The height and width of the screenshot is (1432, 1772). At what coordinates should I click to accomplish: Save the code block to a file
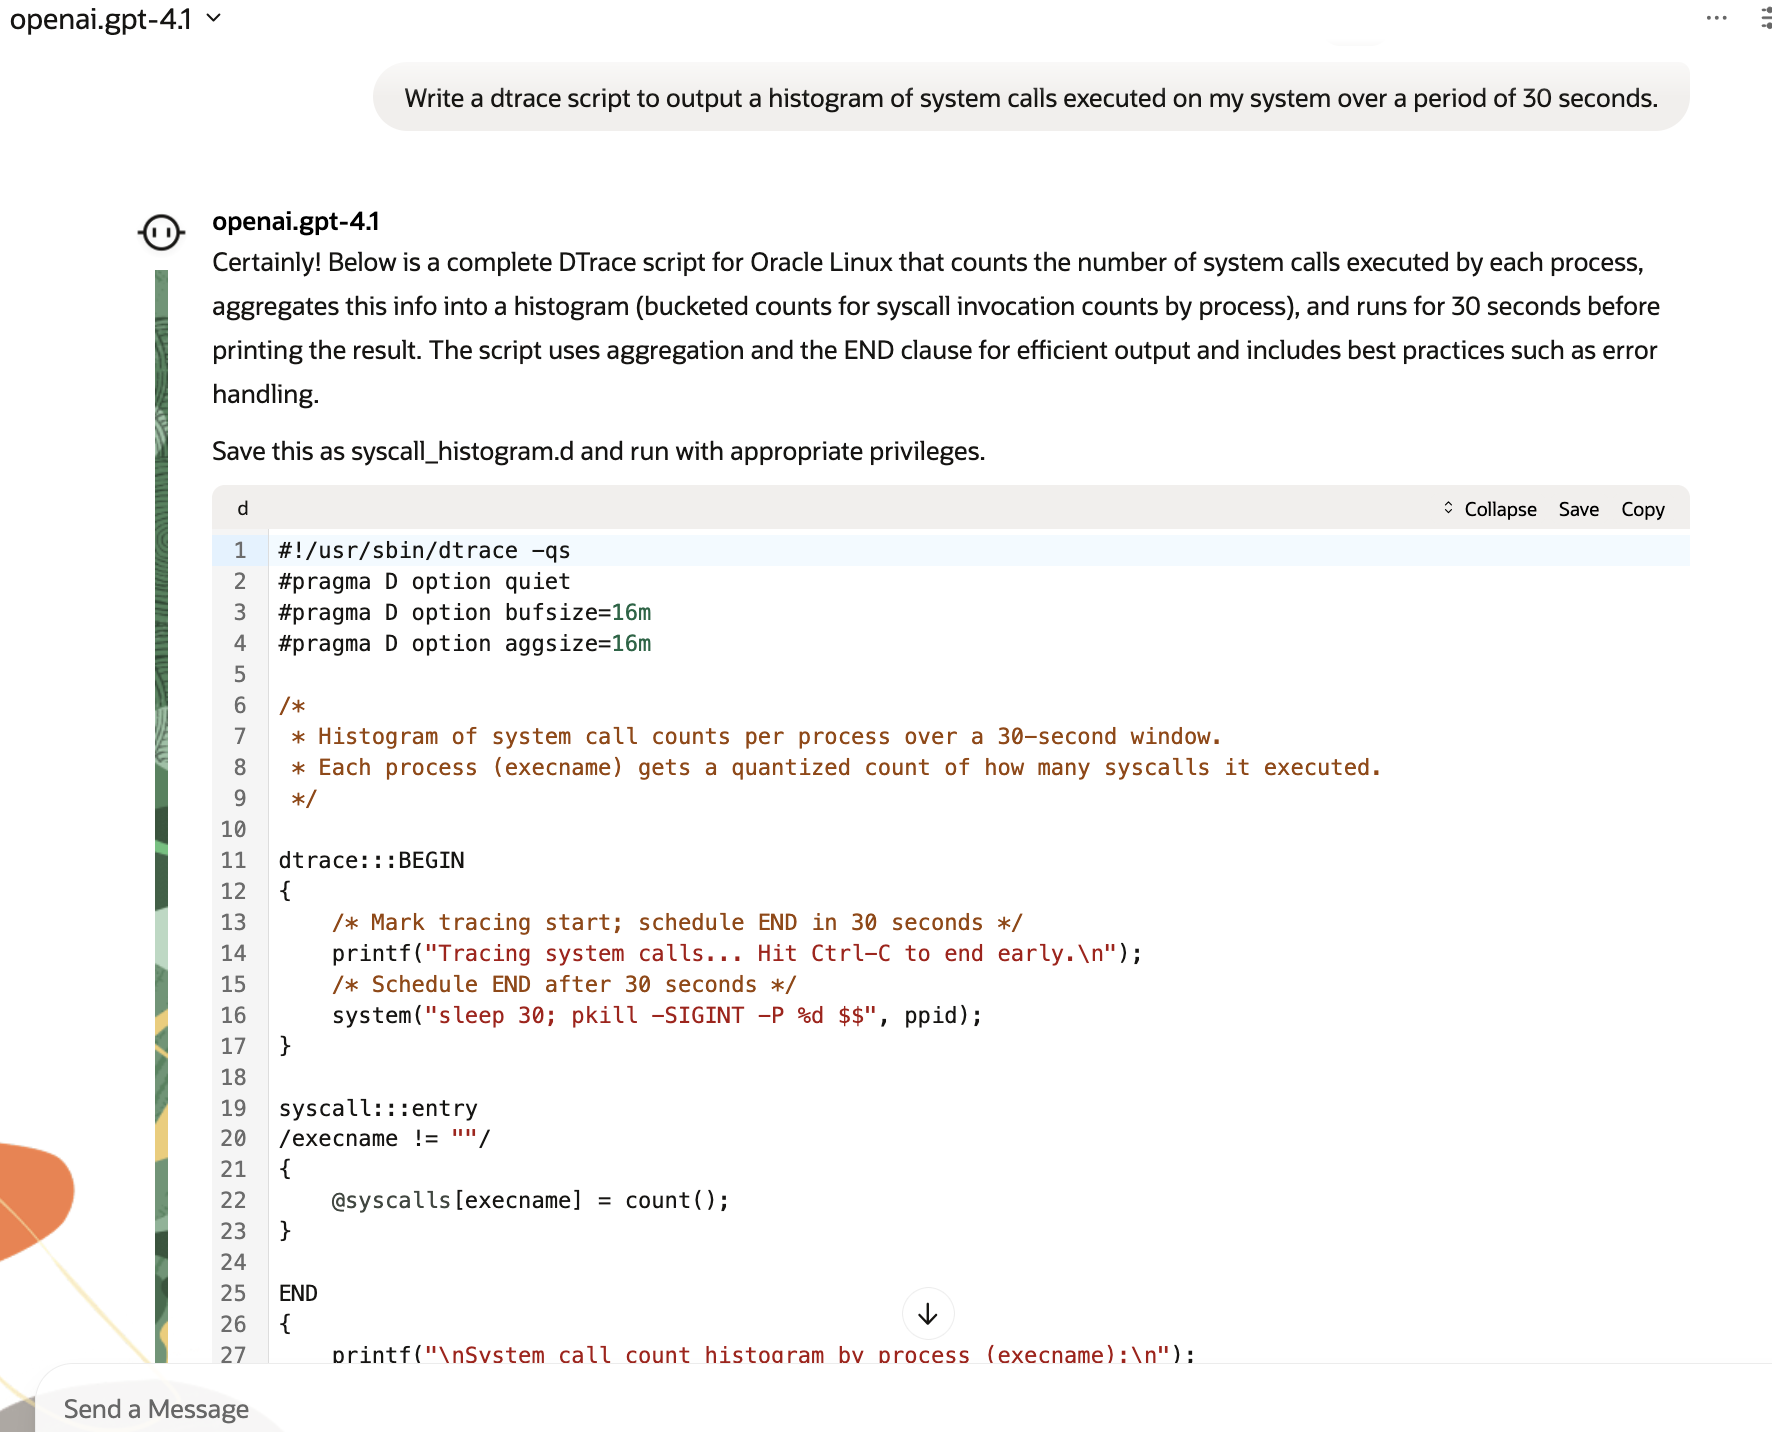point(1579,509)
